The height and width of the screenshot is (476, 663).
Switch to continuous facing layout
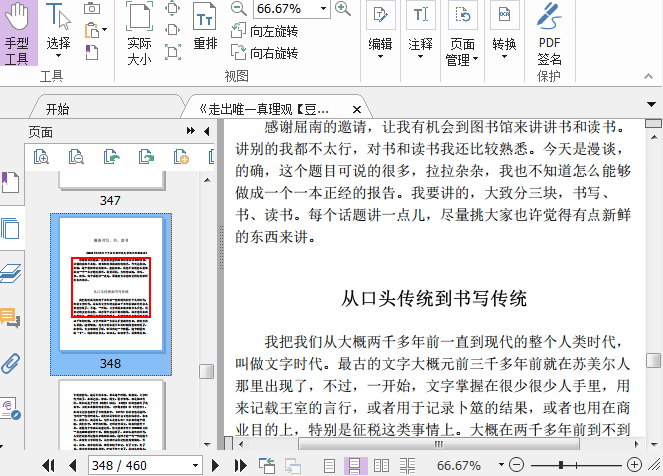click(408, 466)
